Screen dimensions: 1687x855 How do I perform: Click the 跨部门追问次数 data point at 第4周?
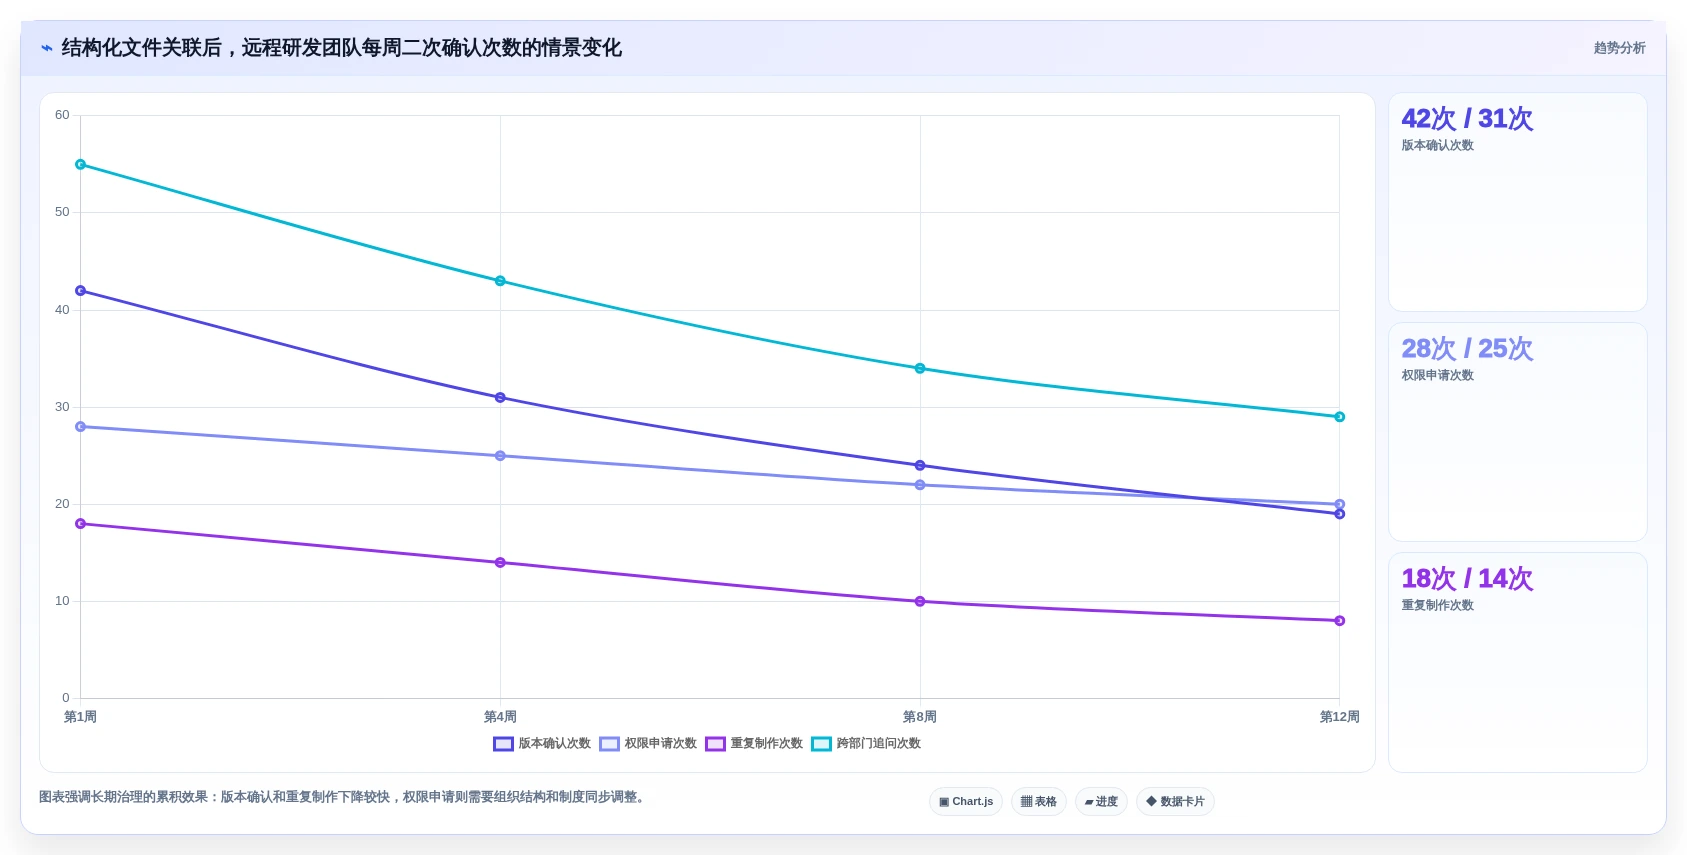coord(500,281)
